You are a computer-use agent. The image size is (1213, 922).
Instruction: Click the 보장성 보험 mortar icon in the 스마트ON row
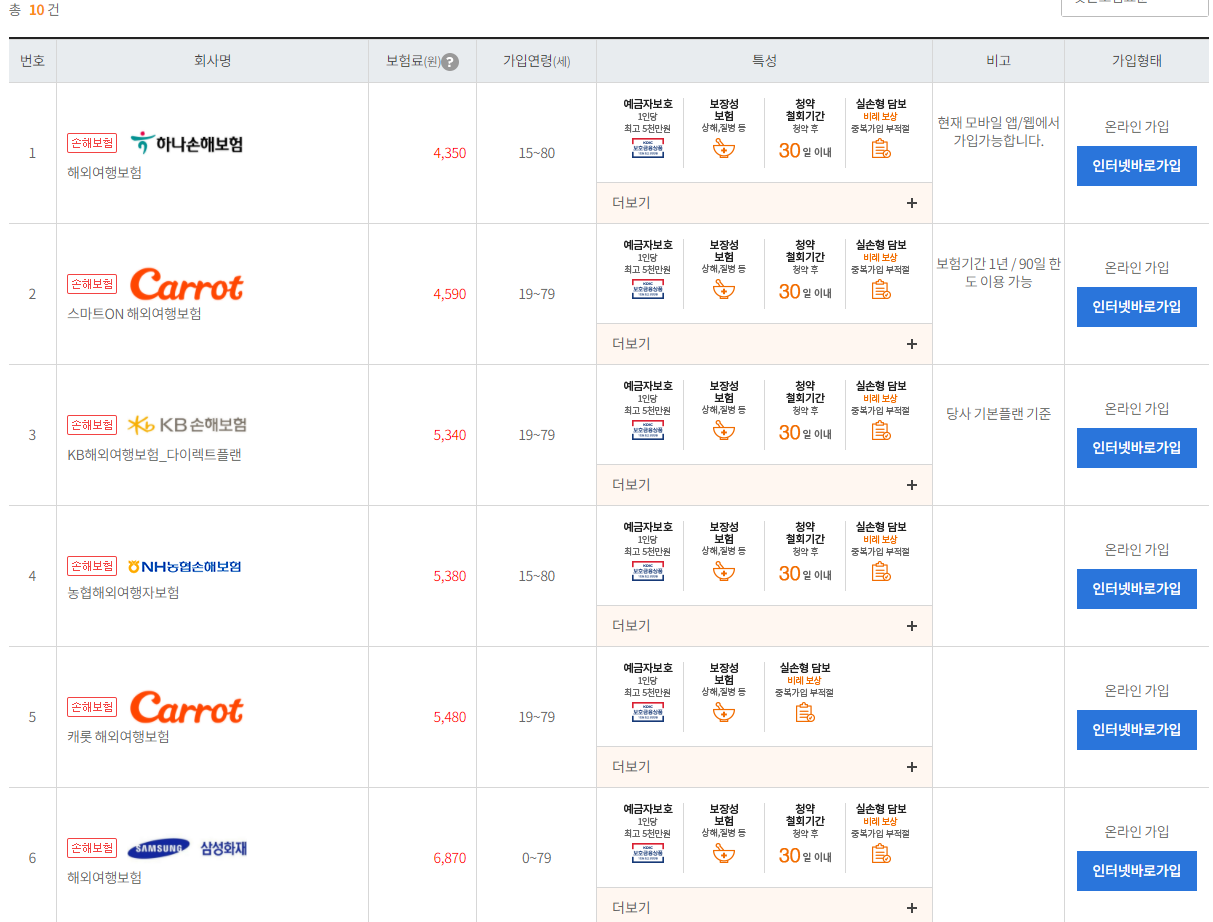(x=724, y=289)
